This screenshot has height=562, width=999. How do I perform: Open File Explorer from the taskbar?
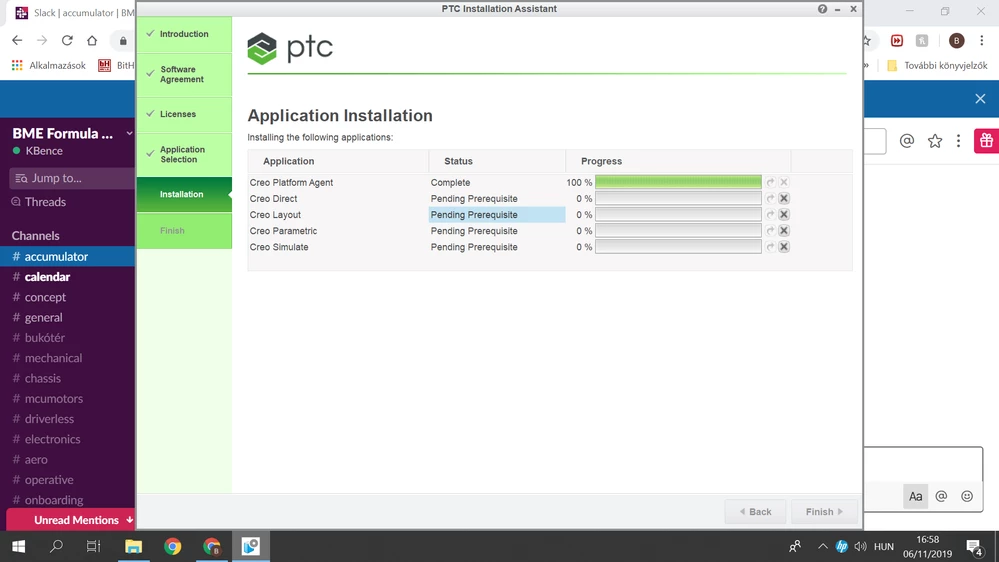[x=133, y=546]
